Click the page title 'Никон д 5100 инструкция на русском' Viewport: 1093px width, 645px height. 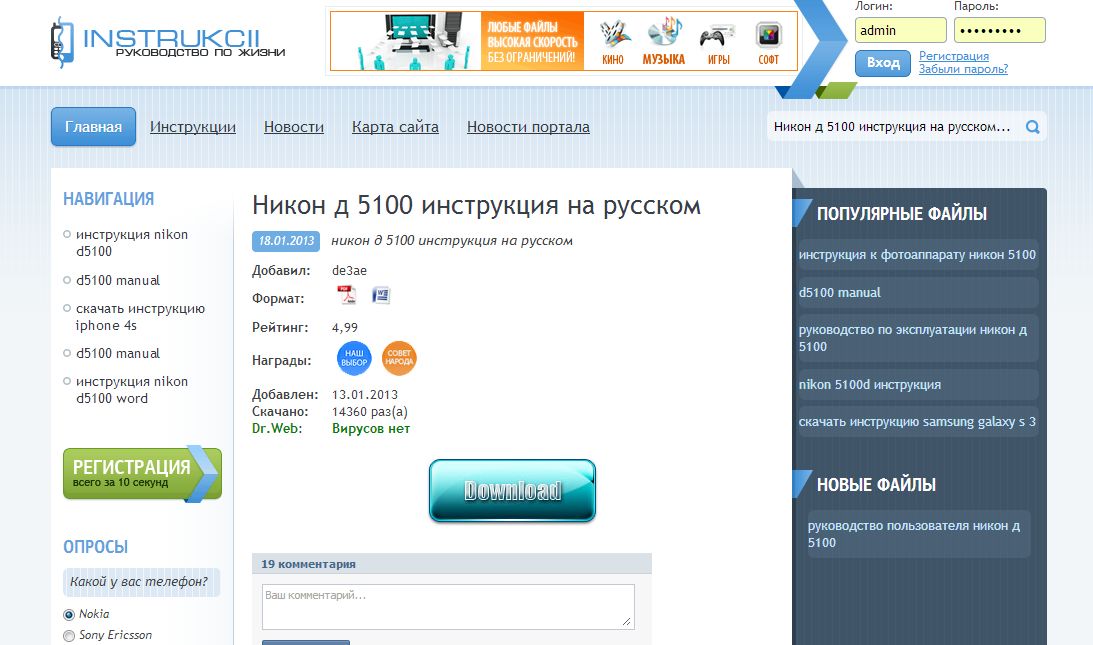tap(476, 206)
